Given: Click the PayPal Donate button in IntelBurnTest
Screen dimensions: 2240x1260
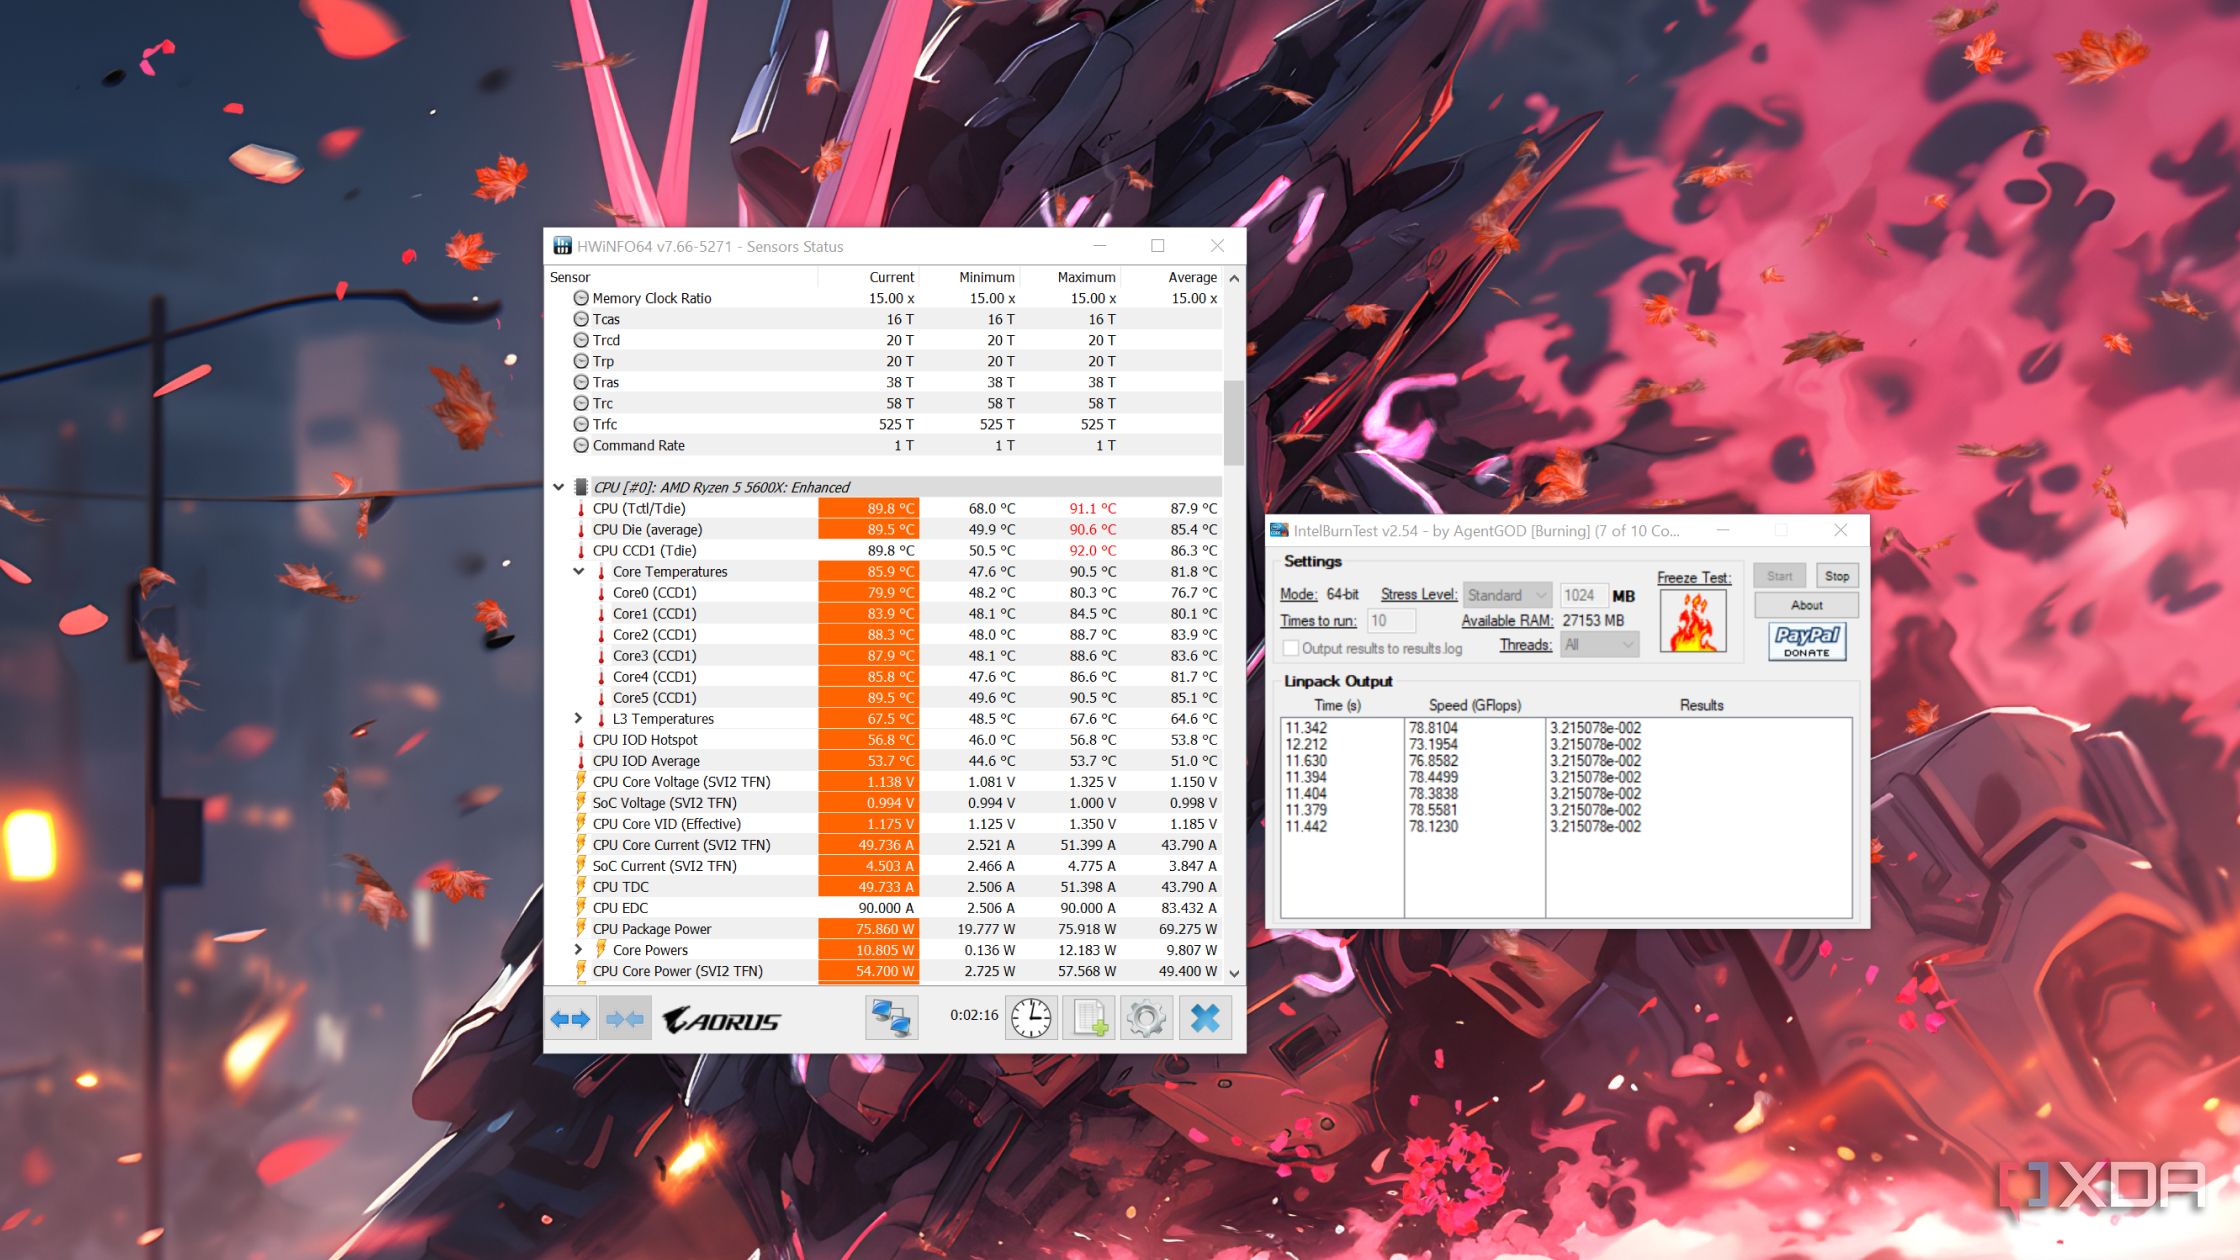Looking at the screenshot, I should point(1806,641).
